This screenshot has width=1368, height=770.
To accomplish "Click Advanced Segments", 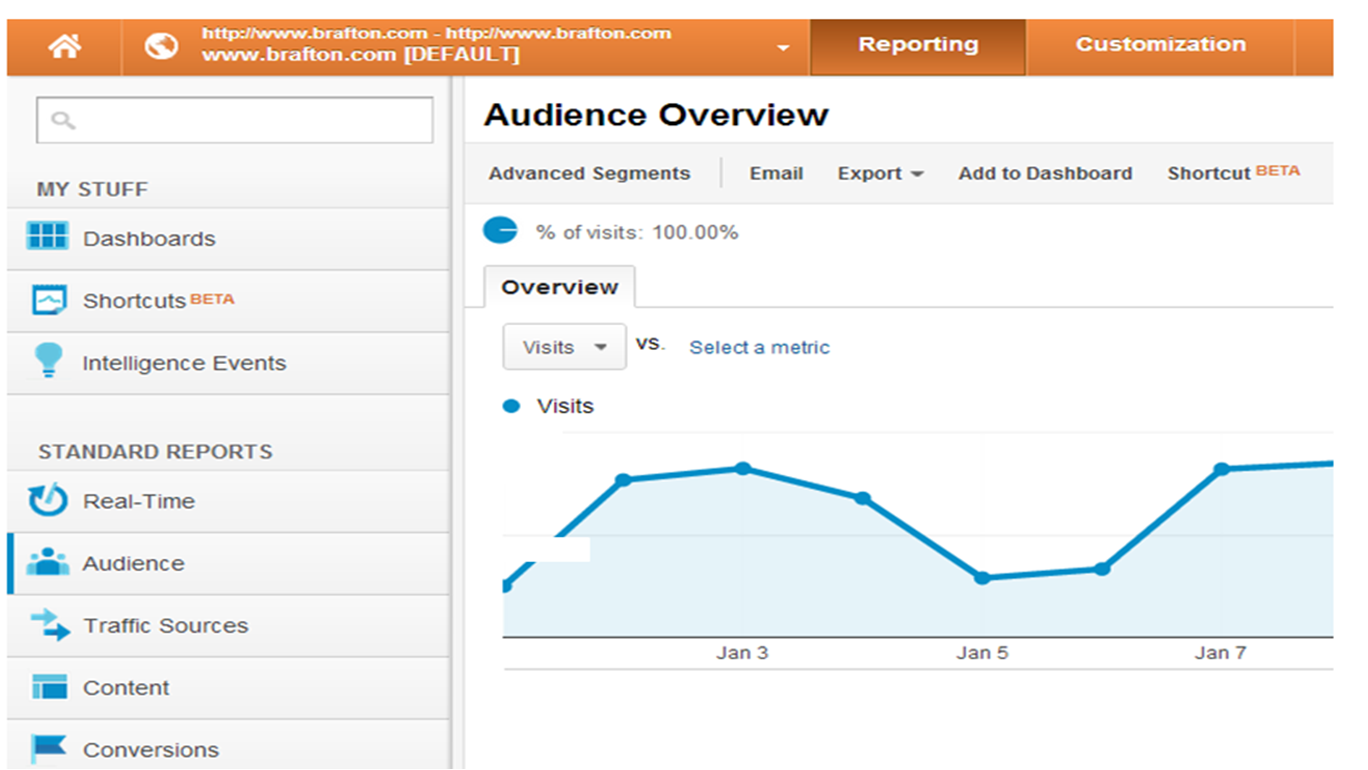I will 589,174.
